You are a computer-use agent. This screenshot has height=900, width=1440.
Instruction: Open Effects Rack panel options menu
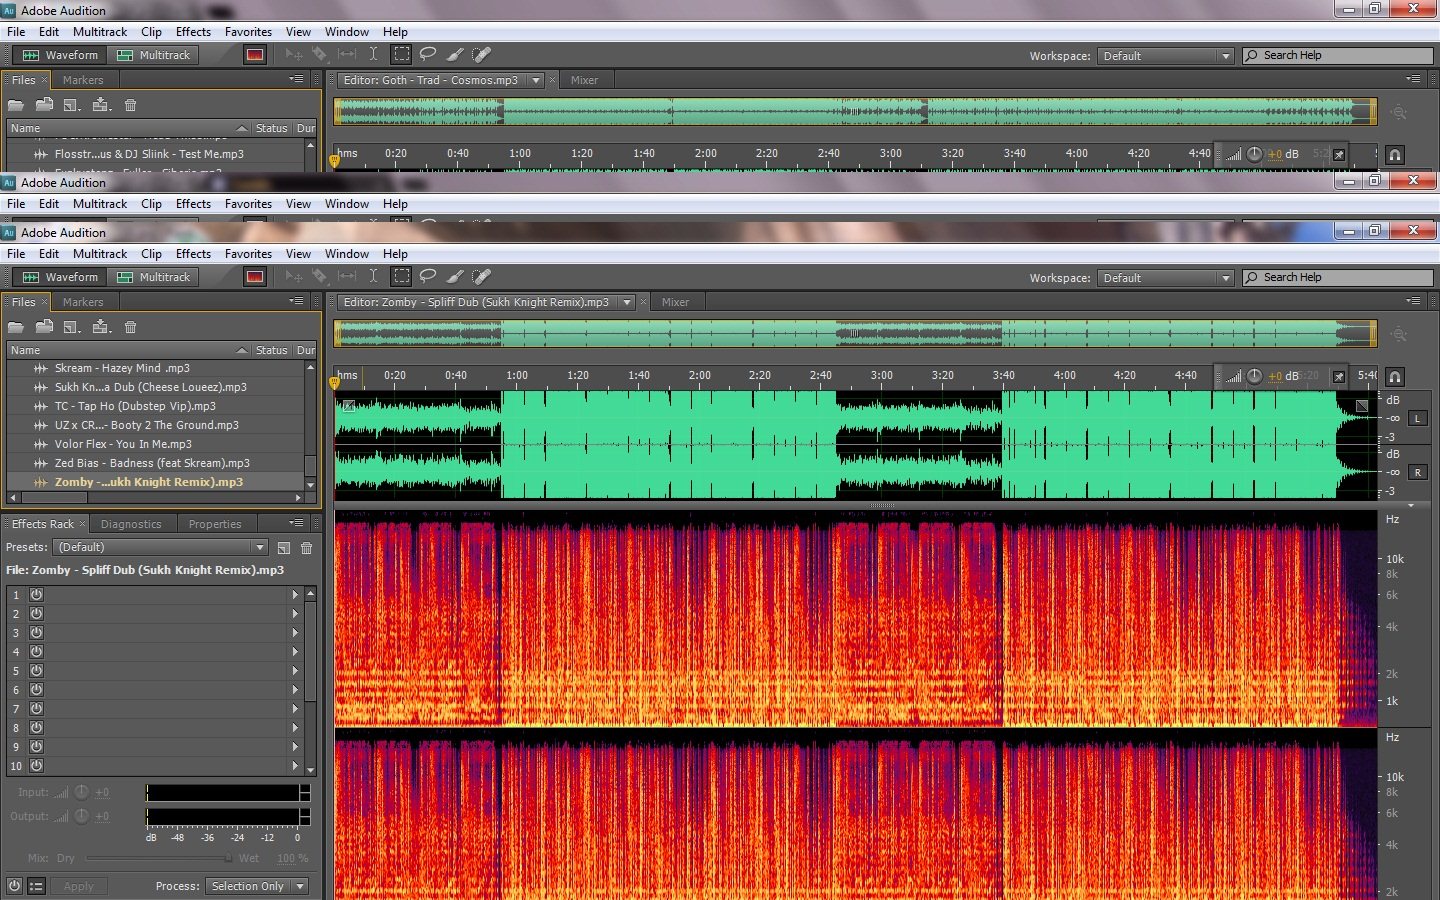pyautogui.click(x=296, y=523)
